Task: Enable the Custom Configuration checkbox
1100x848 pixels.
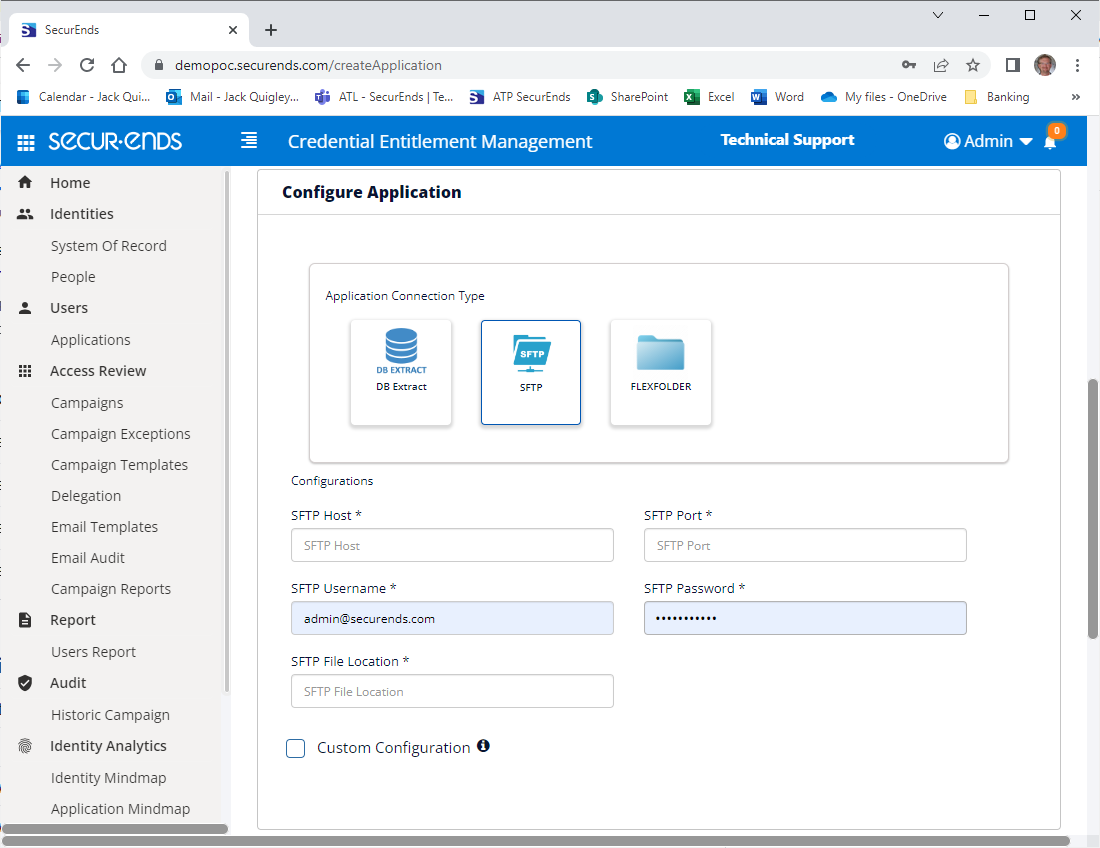Action: 295,748
